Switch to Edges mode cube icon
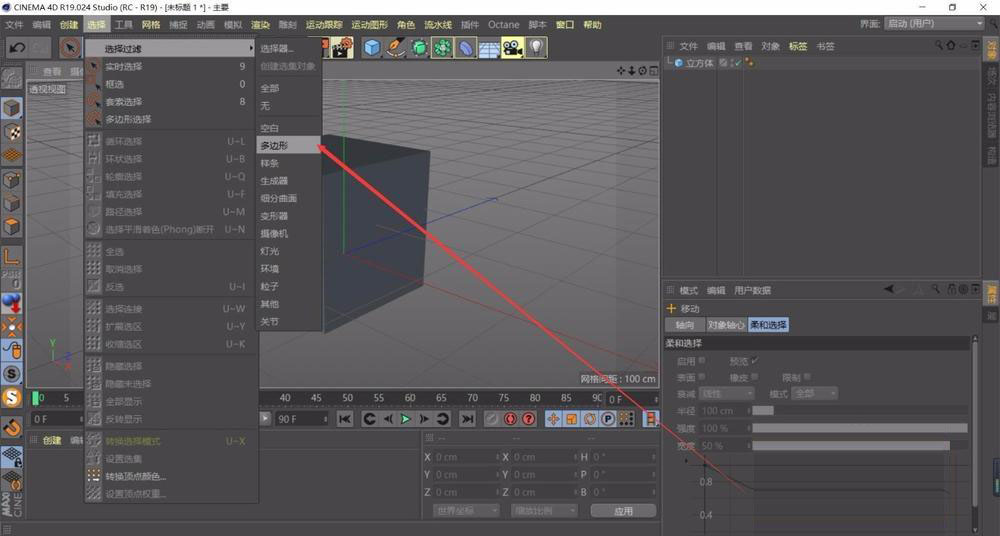1000x536 pixels. [11, 204]
